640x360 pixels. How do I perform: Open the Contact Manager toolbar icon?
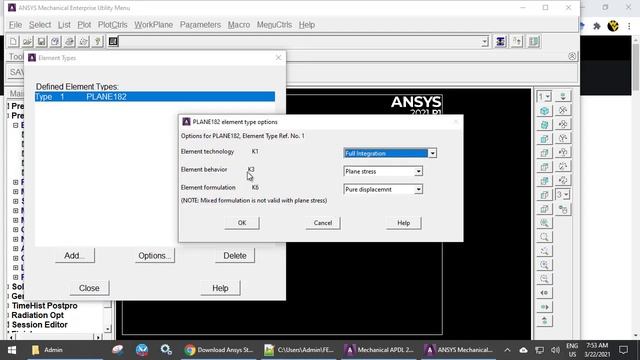coord(534,42)
